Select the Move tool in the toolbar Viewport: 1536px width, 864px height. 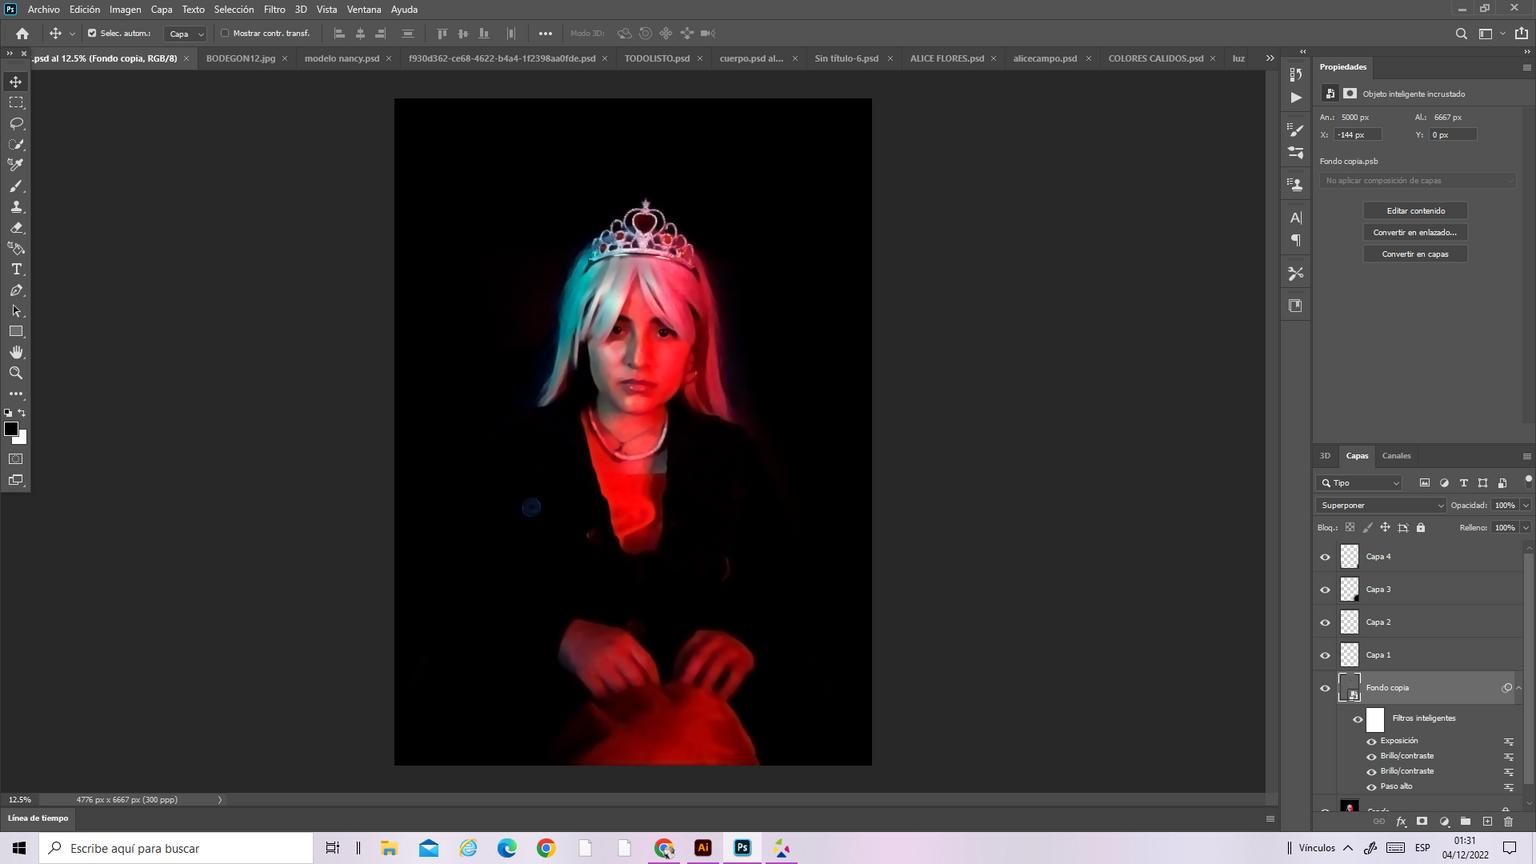point(16,81)
